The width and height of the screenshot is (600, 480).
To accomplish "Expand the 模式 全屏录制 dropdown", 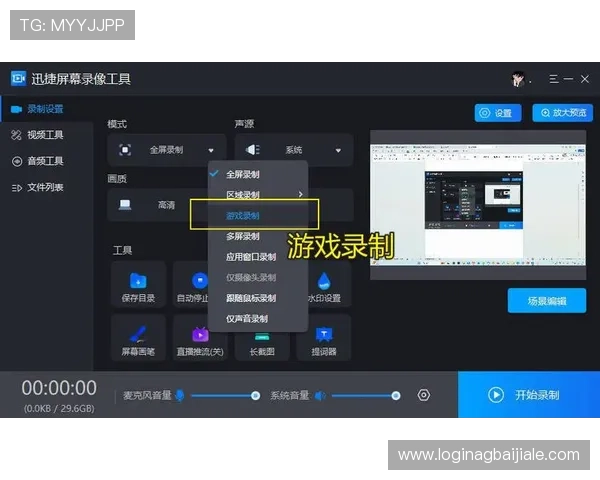I will point(166,150).
